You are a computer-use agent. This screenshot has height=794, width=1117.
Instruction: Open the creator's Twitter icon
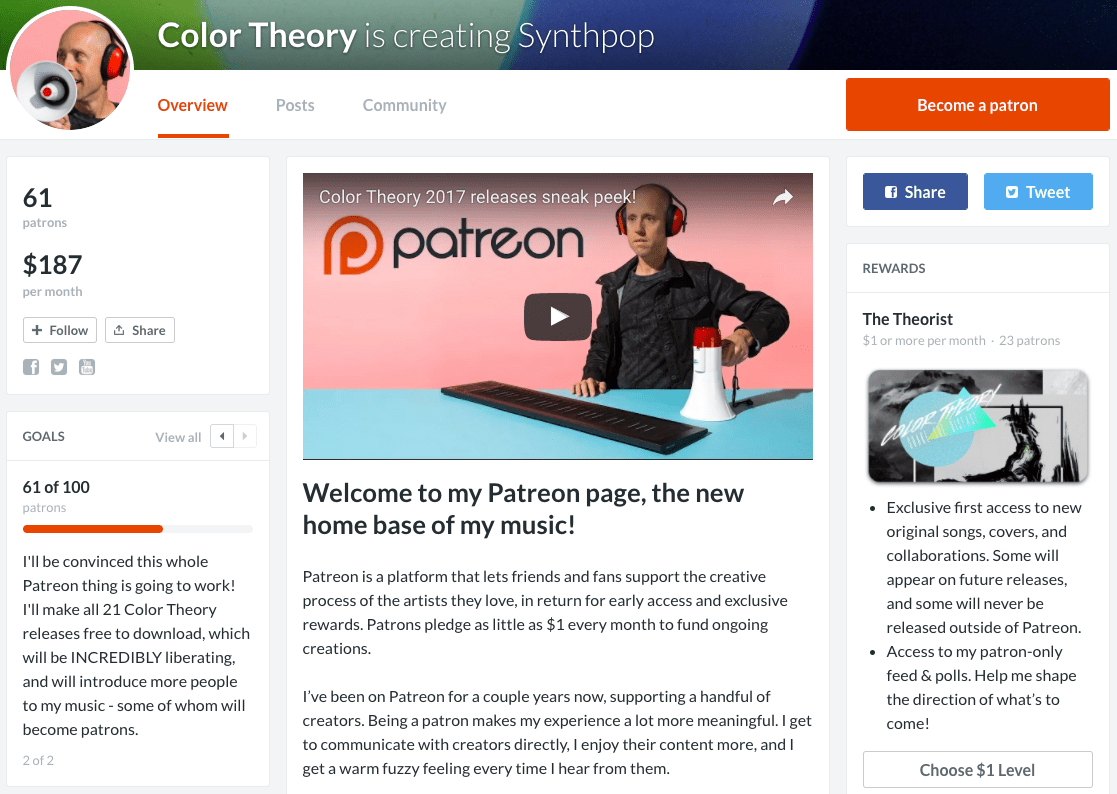tap(59, 367)
